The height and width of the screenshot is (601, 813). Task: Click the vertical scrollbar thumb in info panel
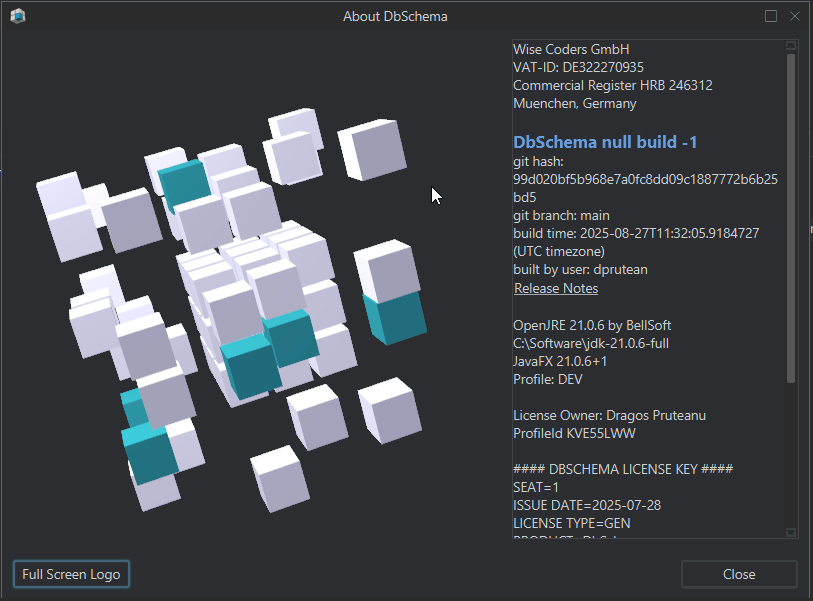click(x=791, y=218)
